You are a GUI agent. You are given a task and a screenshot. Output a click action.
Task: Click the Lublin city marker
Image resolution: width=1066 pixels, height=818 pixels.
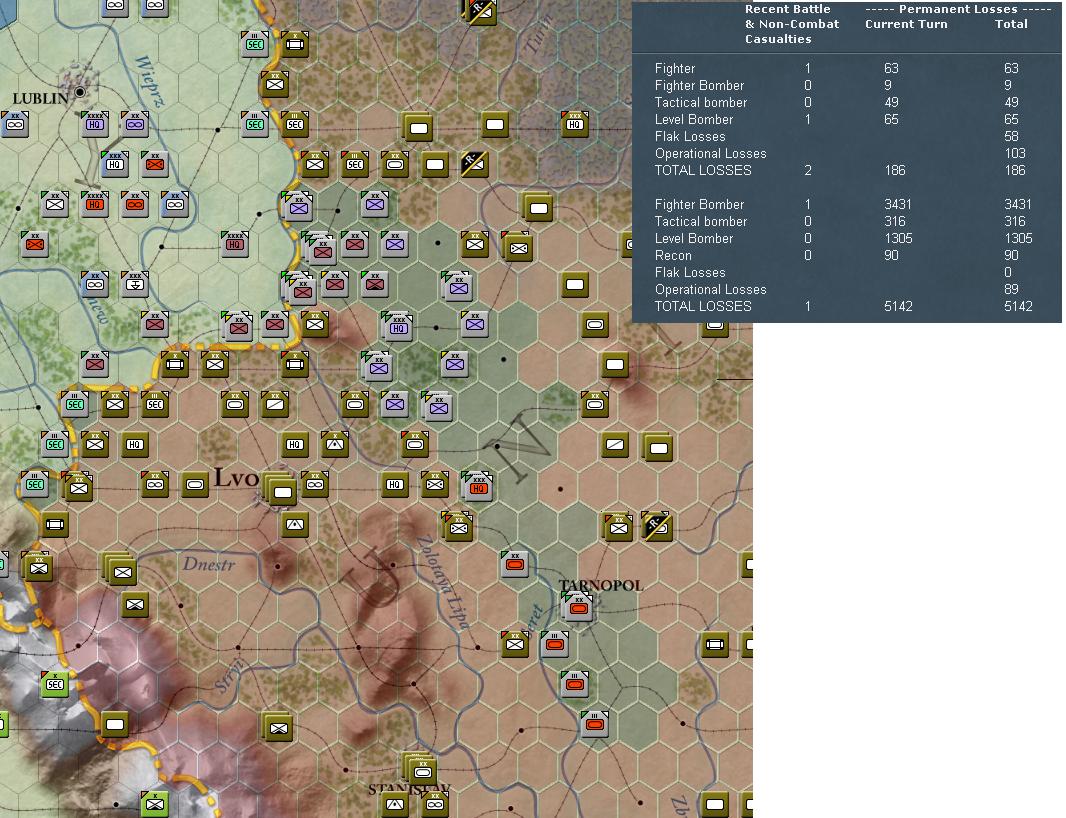(x=80, y=91)
